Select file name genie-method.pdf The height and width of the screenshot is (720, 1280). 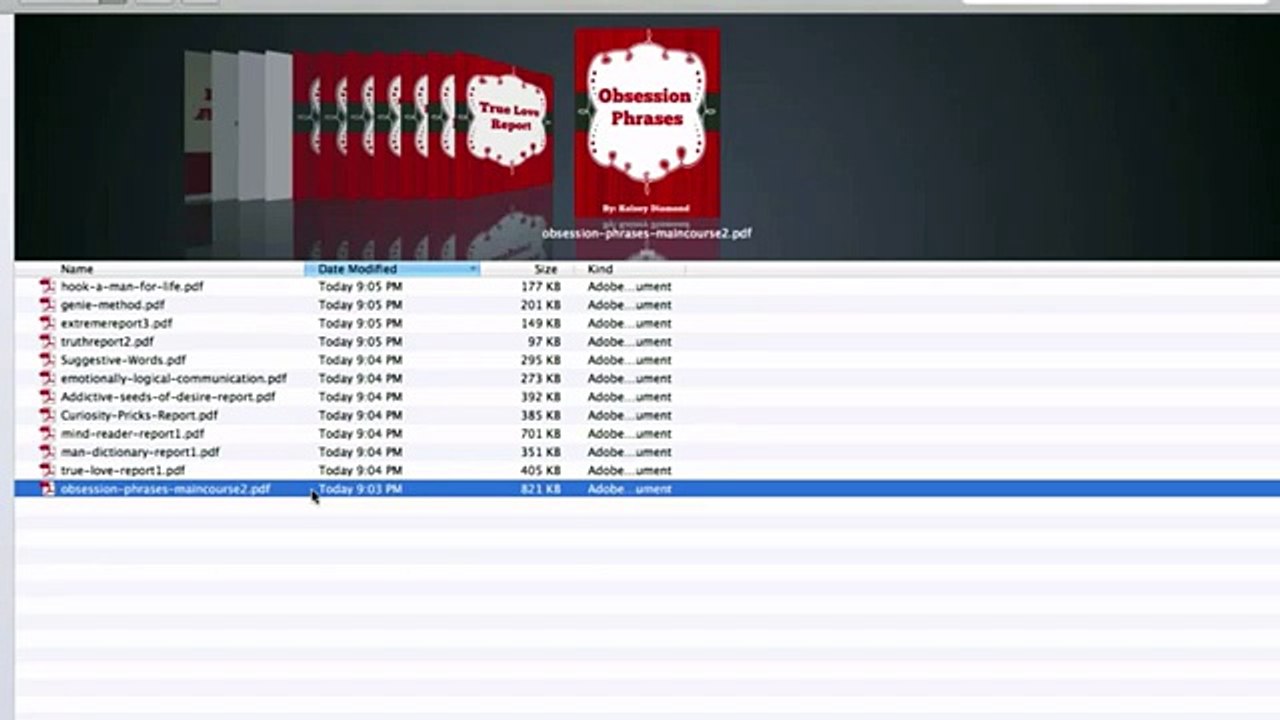point(113,304)
